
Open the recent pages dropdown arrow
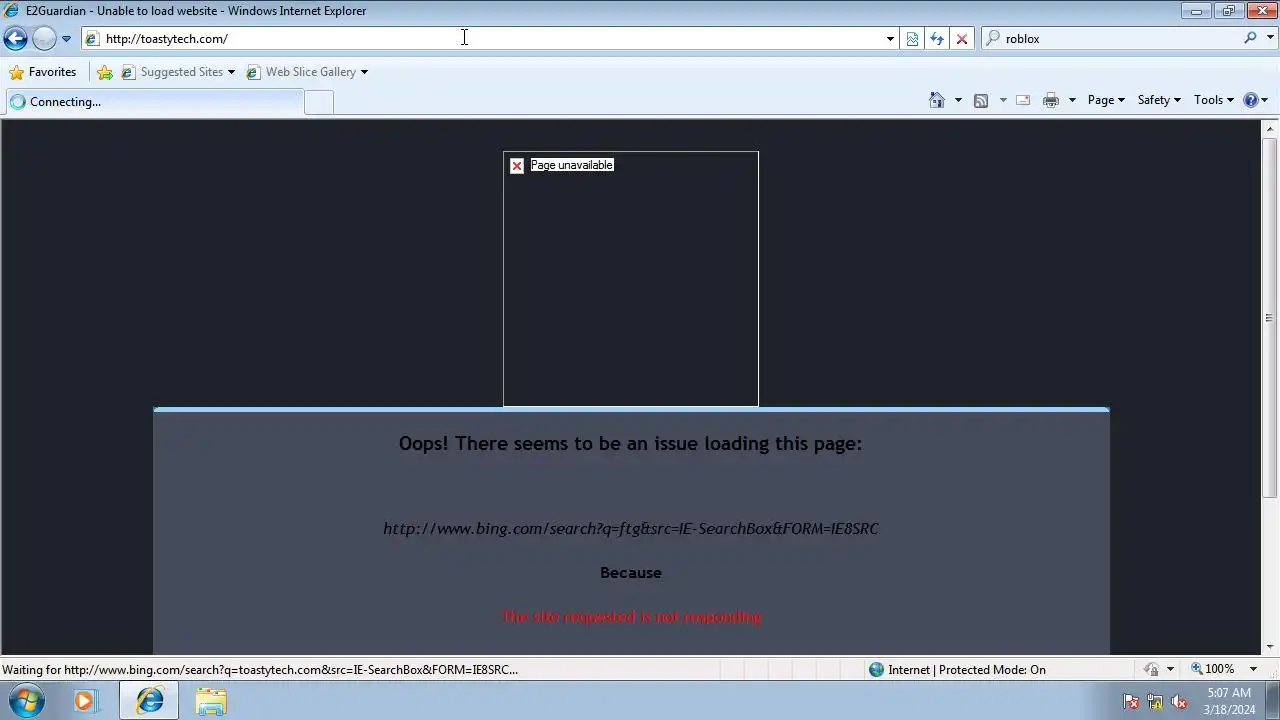(66, 39)
